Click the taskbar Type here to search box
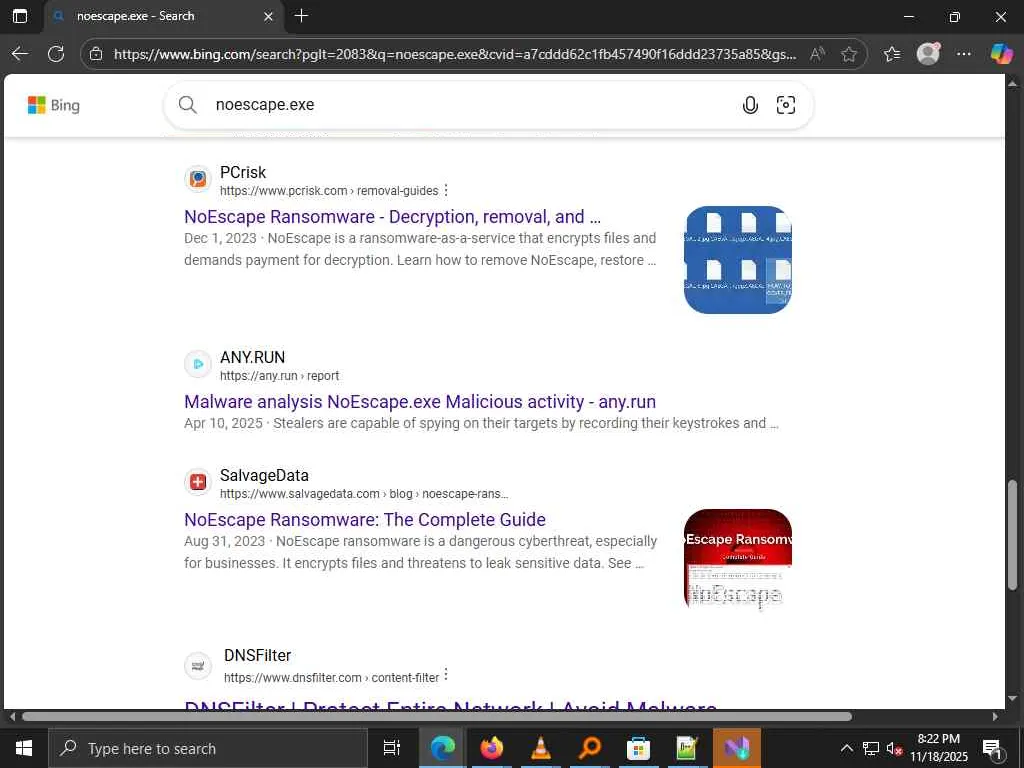Screen dimensions: 1024x768 (209, 748)
